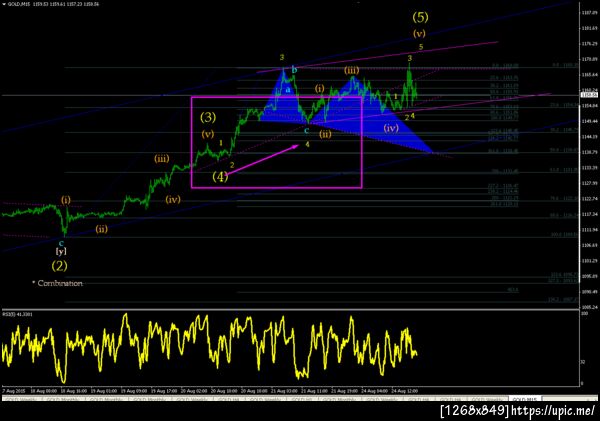This screenshot has height=421, width=600.
Task: Click the current price marker on price axis
Action: tap(589, 95)
